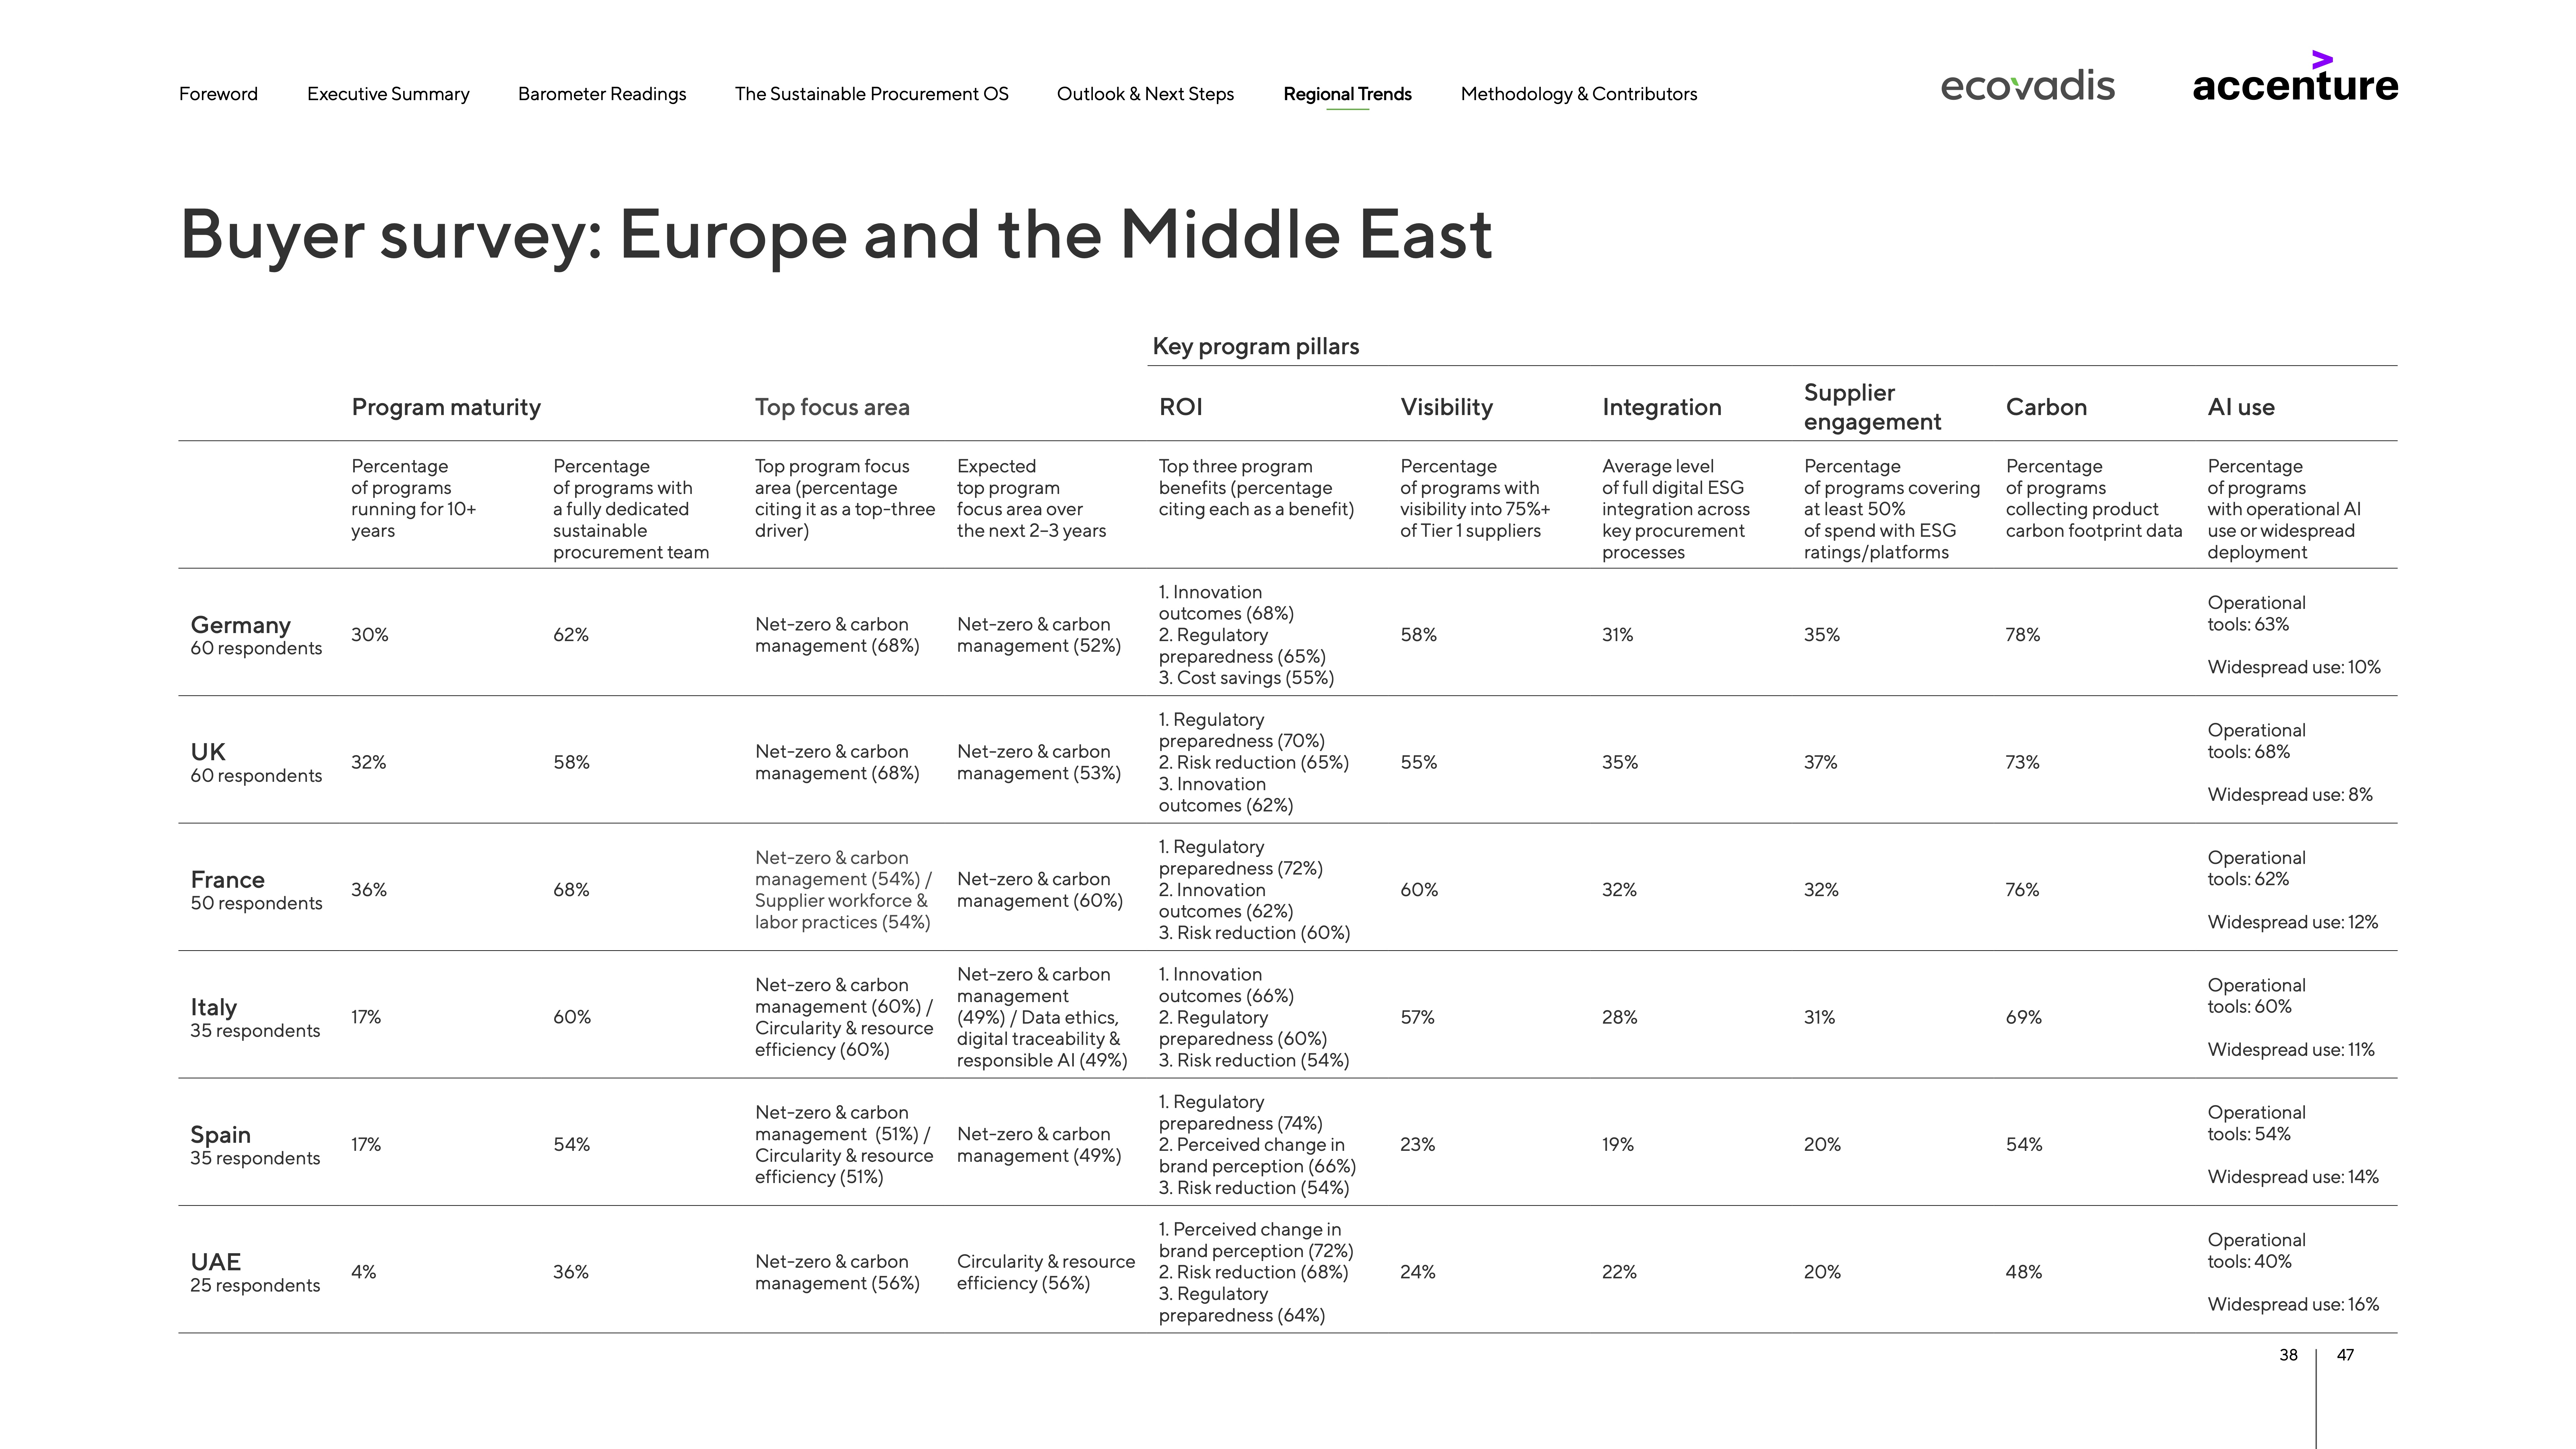Click the France row label
This screenshot has height=1449, width=2576.
pos(228,880)
